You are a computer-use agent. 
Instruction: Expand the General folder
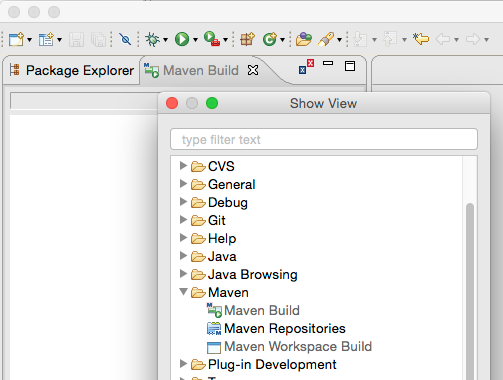183,183
